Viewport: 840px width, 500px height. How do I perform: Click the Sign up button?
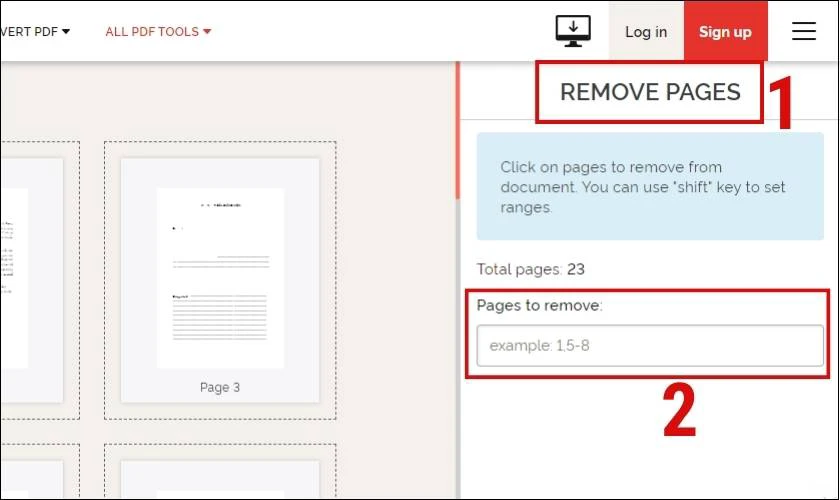[x=725, y=32]
